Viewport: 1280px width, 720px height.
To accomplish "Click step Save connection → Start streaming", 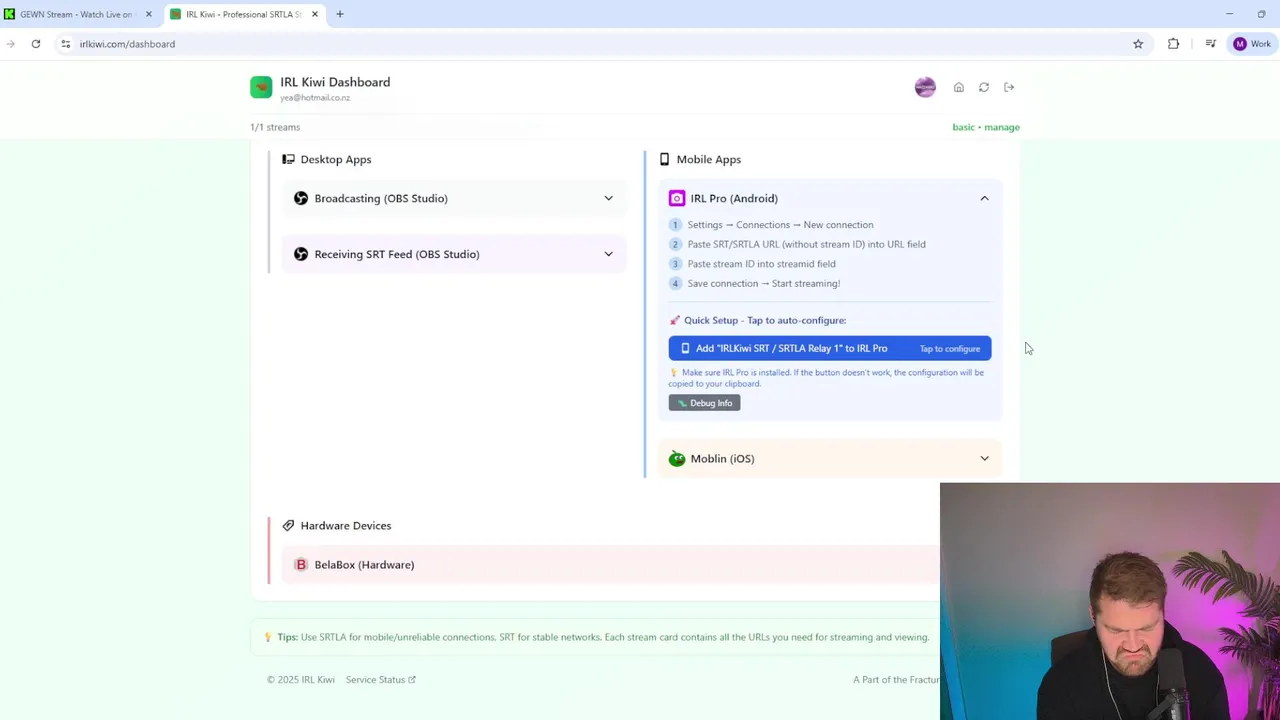I will pyautogui.click(x=764, y=283).
